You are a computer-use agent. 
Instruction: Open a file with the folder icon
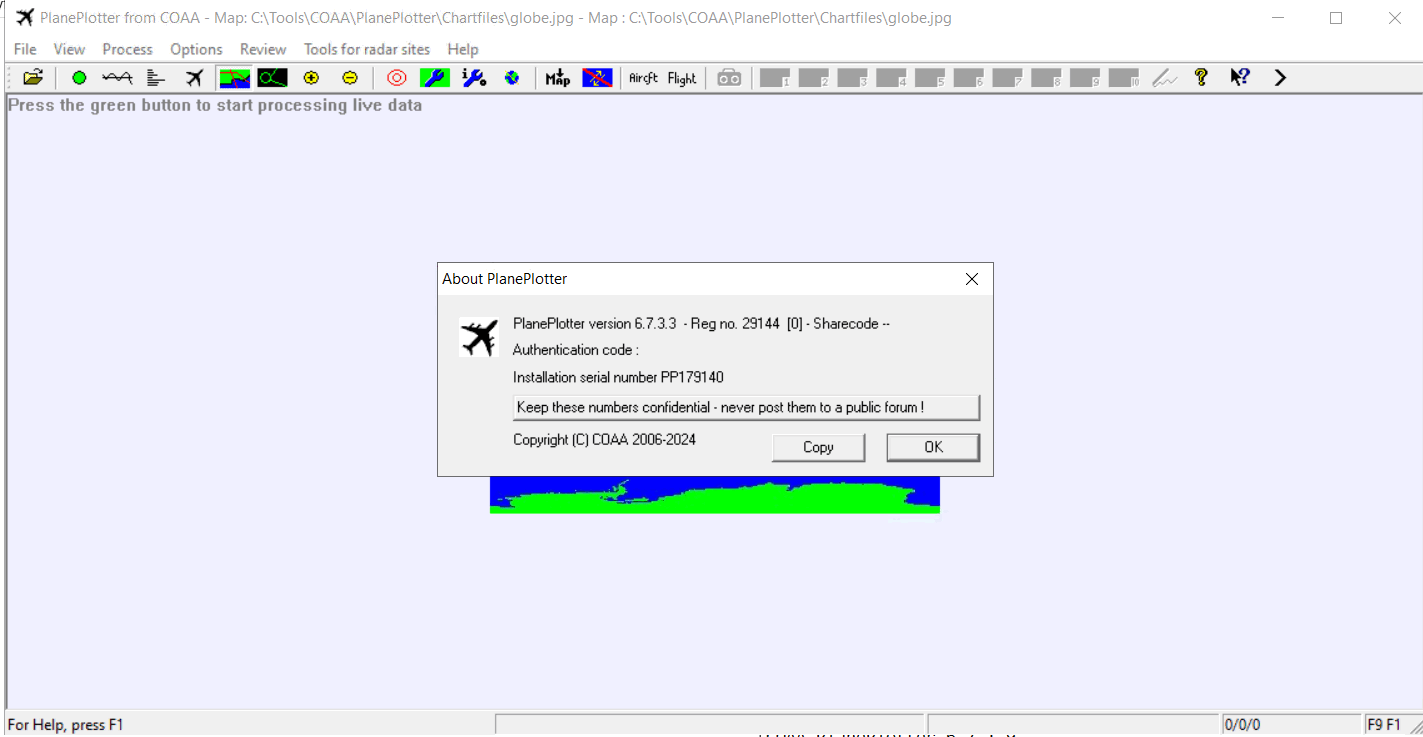33,78
